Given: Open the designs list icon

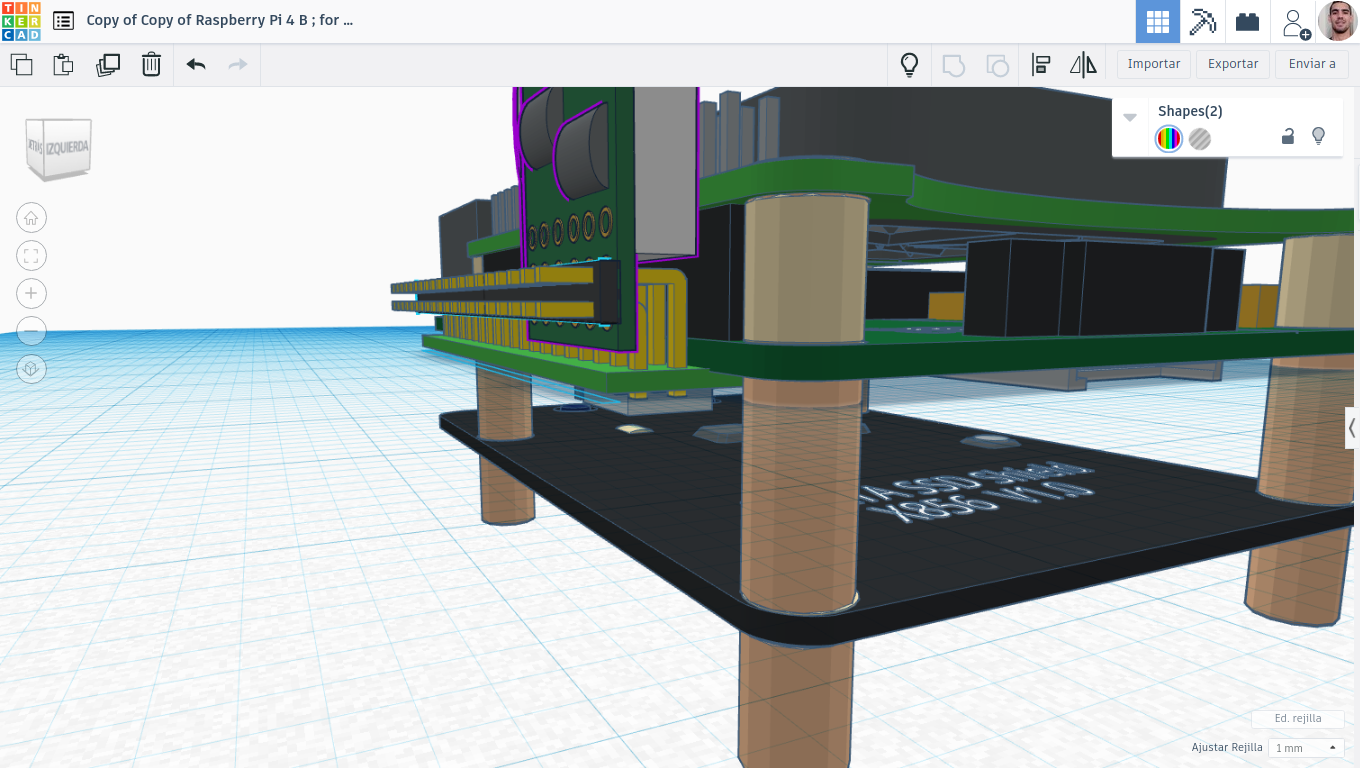Looking at the screenshot, I should 63,20.
